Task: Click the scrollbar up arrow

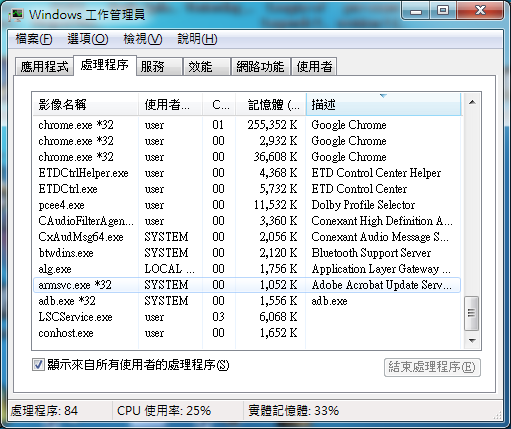Action: click(472, 102)
